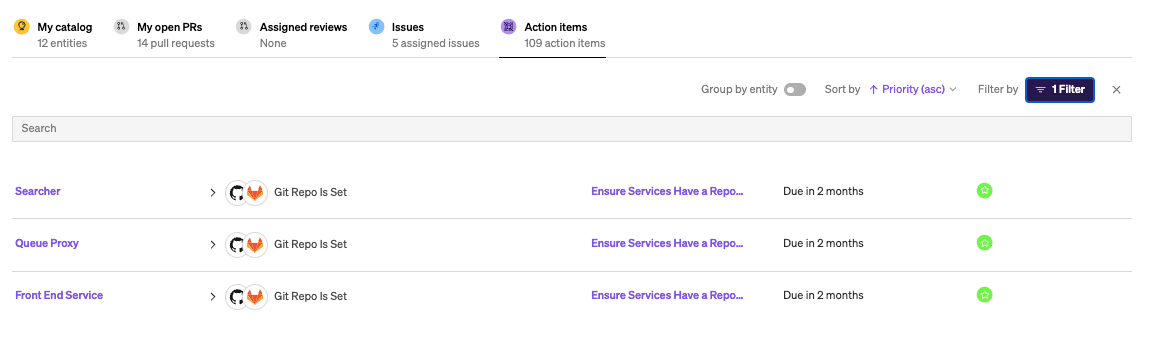
Task: Click the Search input field
Action: coord(571,129)
